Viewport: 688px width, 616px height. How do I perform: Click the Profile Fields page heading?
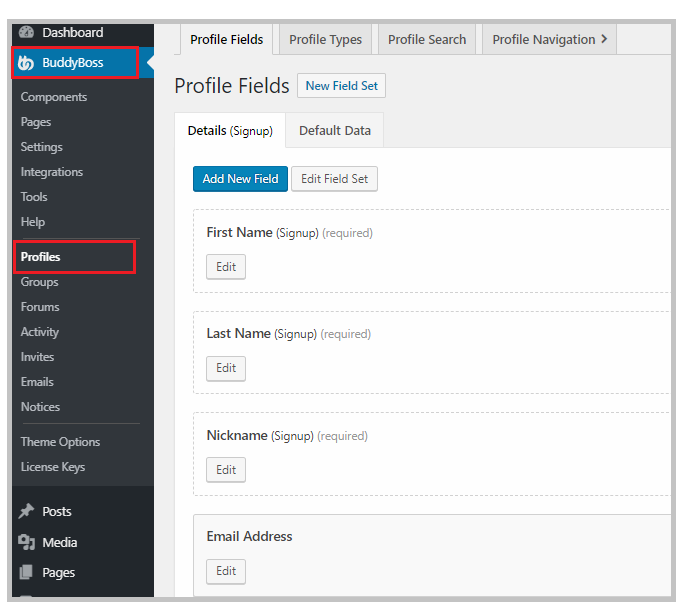(232, 86)
